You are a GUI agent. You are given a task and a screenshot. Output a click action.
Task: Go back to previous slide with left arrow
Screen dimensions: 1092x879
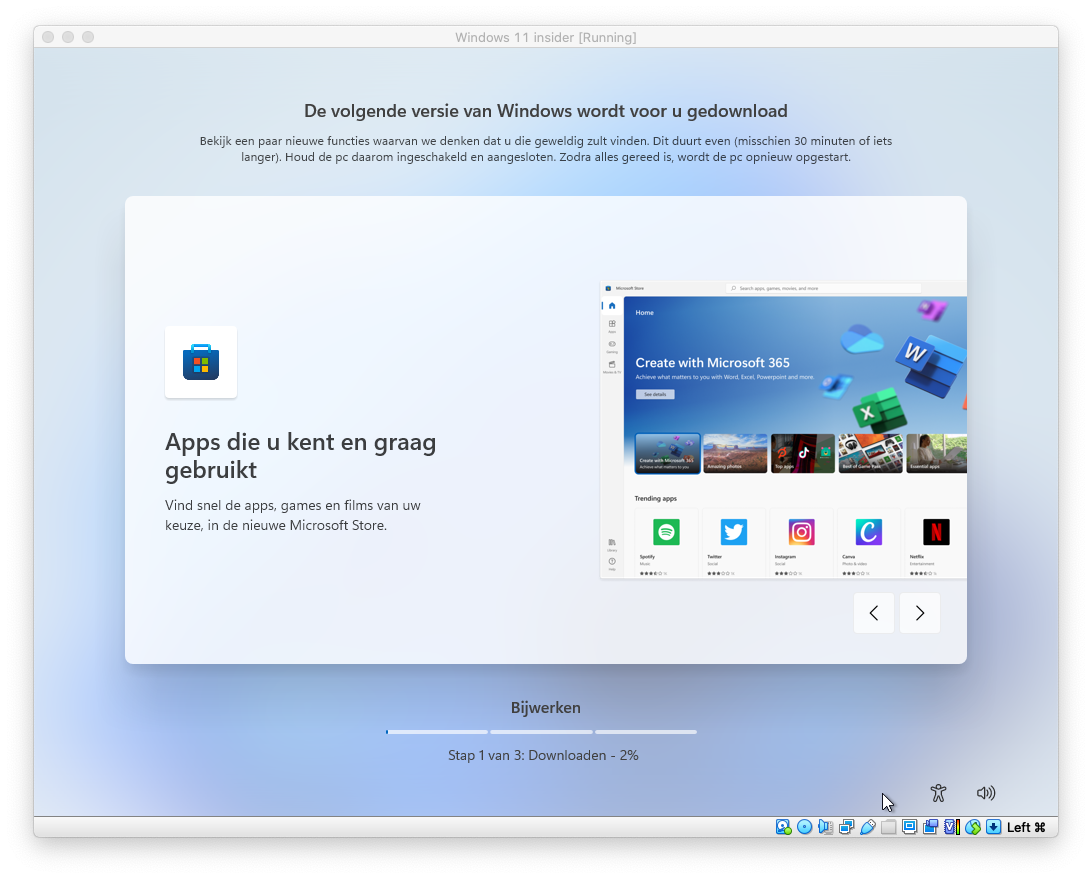(874, 613)
